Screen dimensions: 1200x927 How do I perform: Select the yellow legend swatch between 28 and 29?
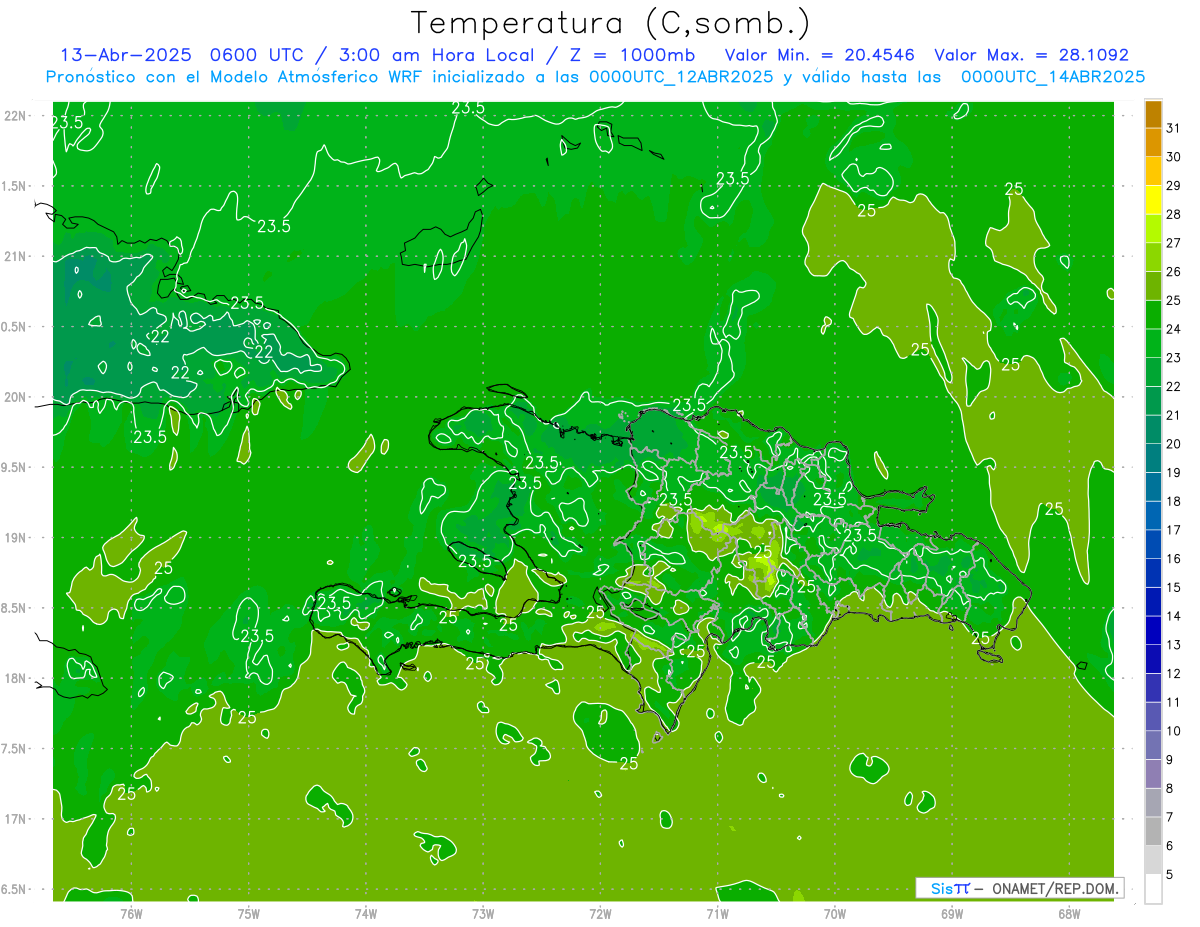1153,200
